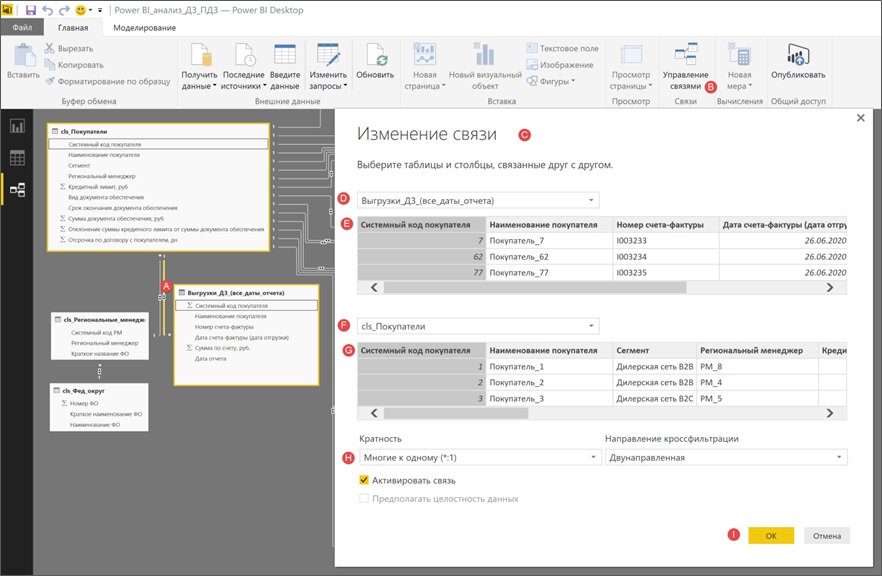Select Краткое название ФО field
Screen dimensions: 882x576
100,353
